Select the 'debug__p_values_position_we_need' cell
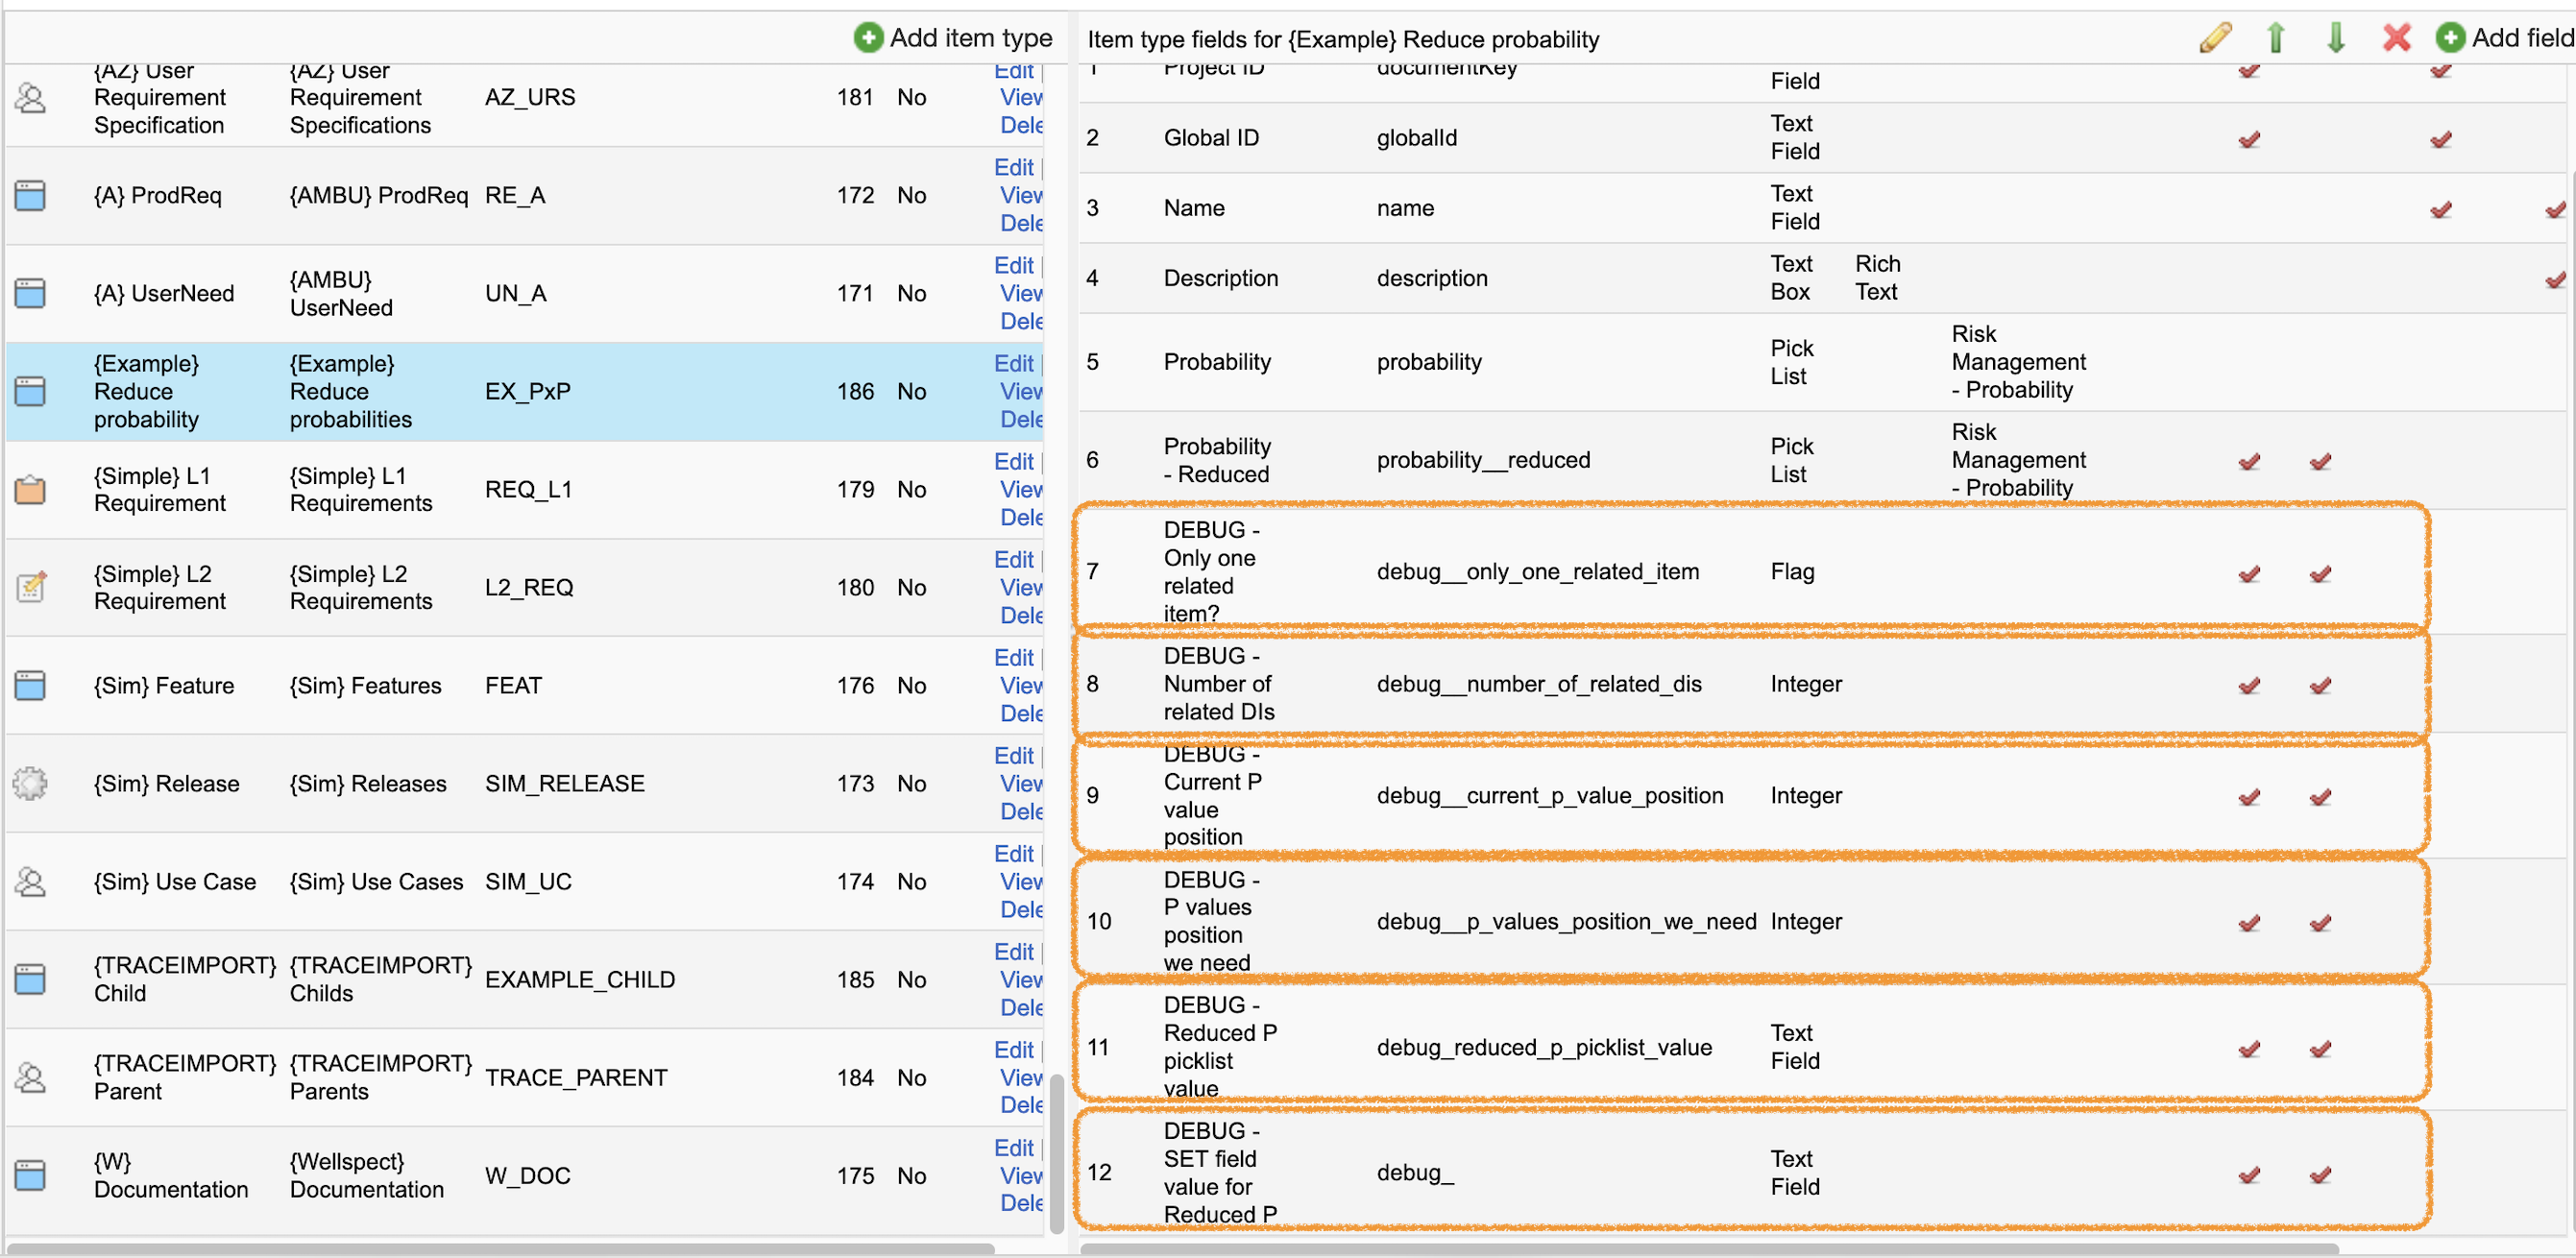 [x=1566, y=921]
